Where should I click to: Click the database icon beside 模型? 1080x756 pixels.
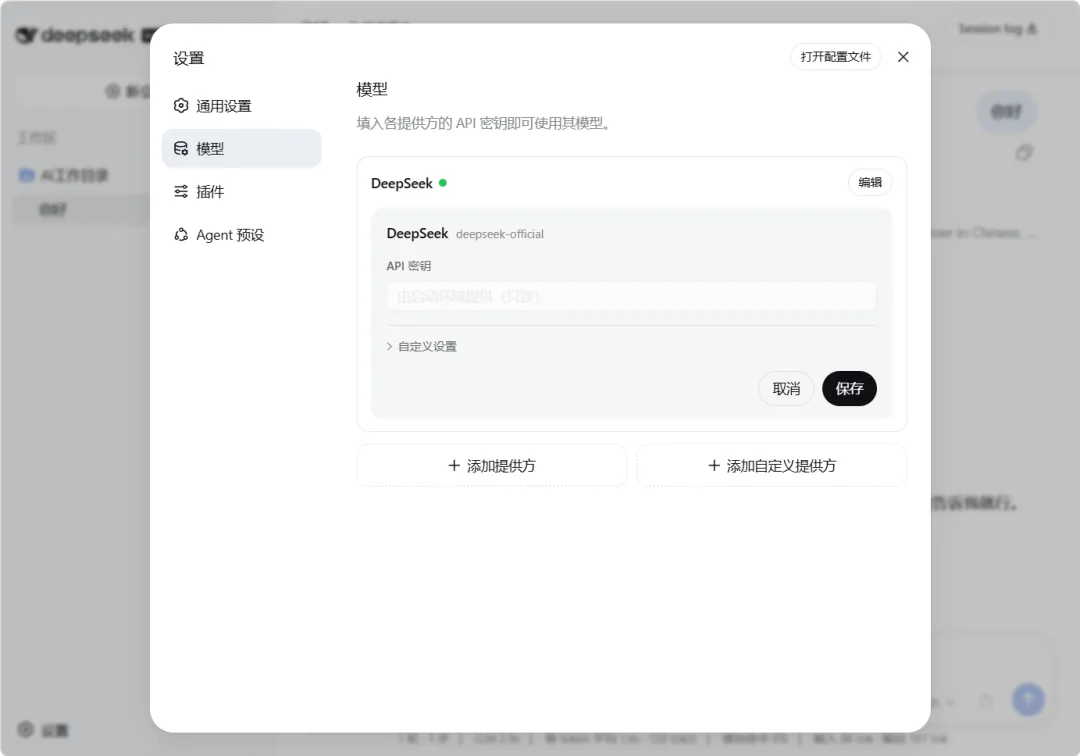(181, 149)
